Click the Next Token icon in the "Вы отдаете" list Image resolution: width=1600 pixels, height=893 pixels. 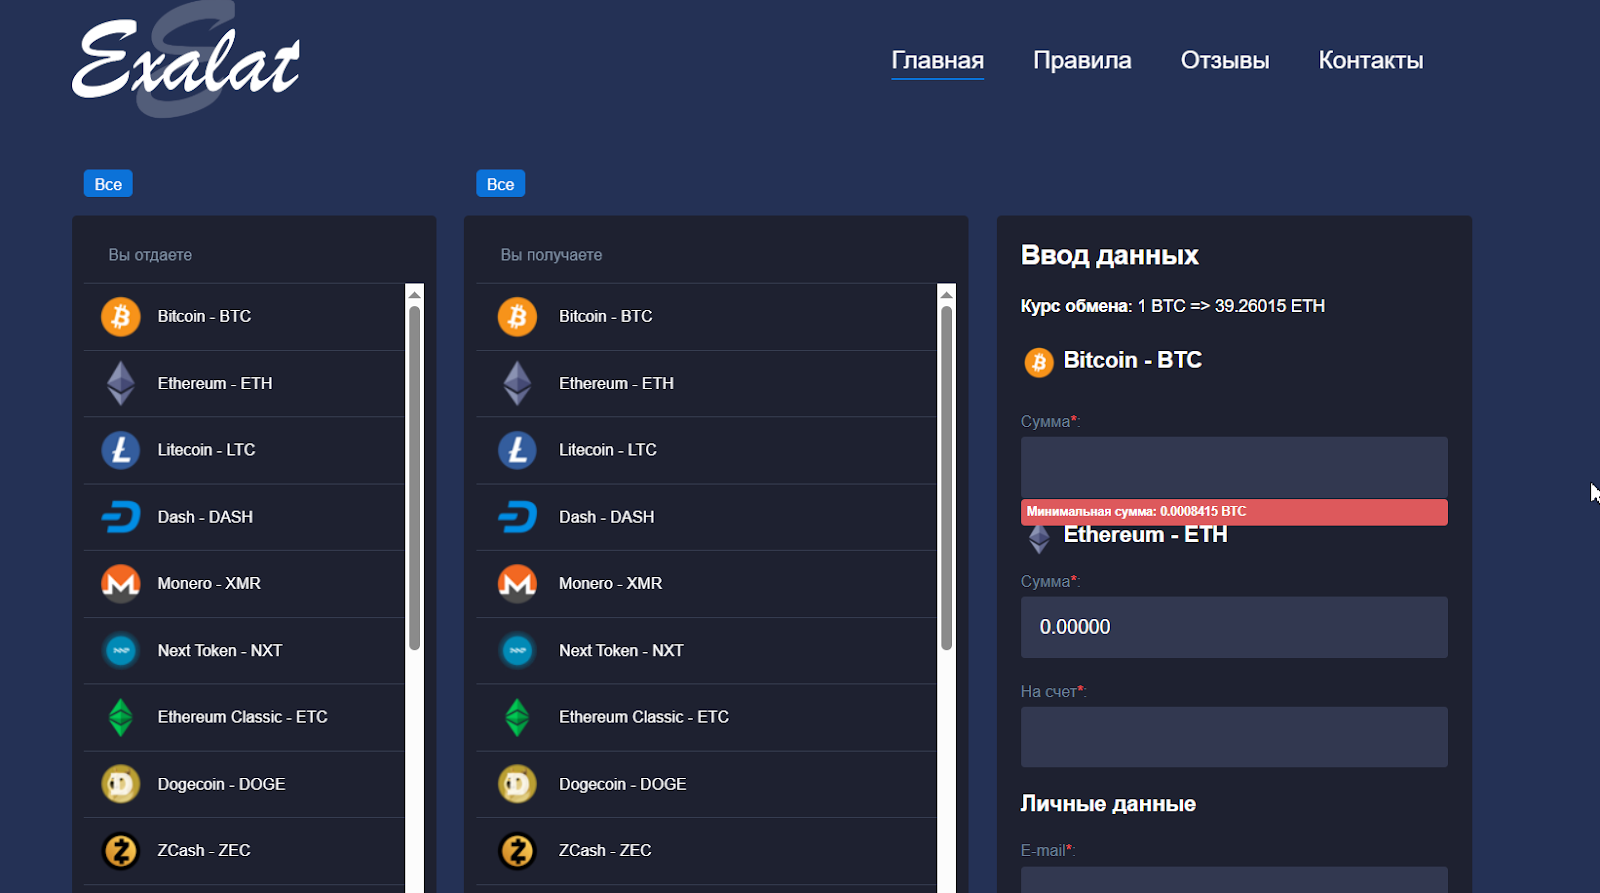coord(121,650)
